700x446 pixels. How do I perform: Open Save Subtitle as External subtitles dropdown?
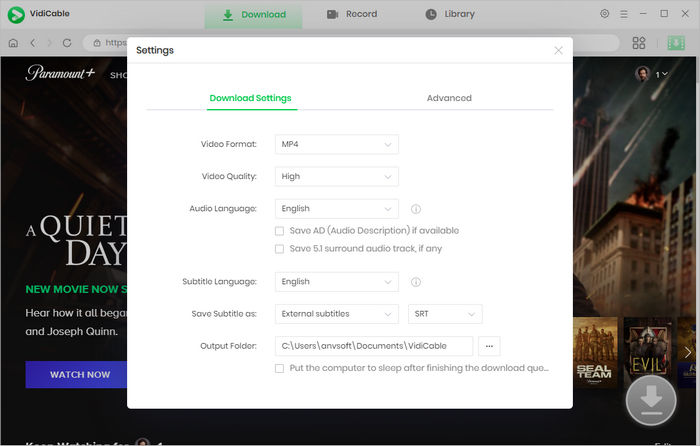click(337, 314)
